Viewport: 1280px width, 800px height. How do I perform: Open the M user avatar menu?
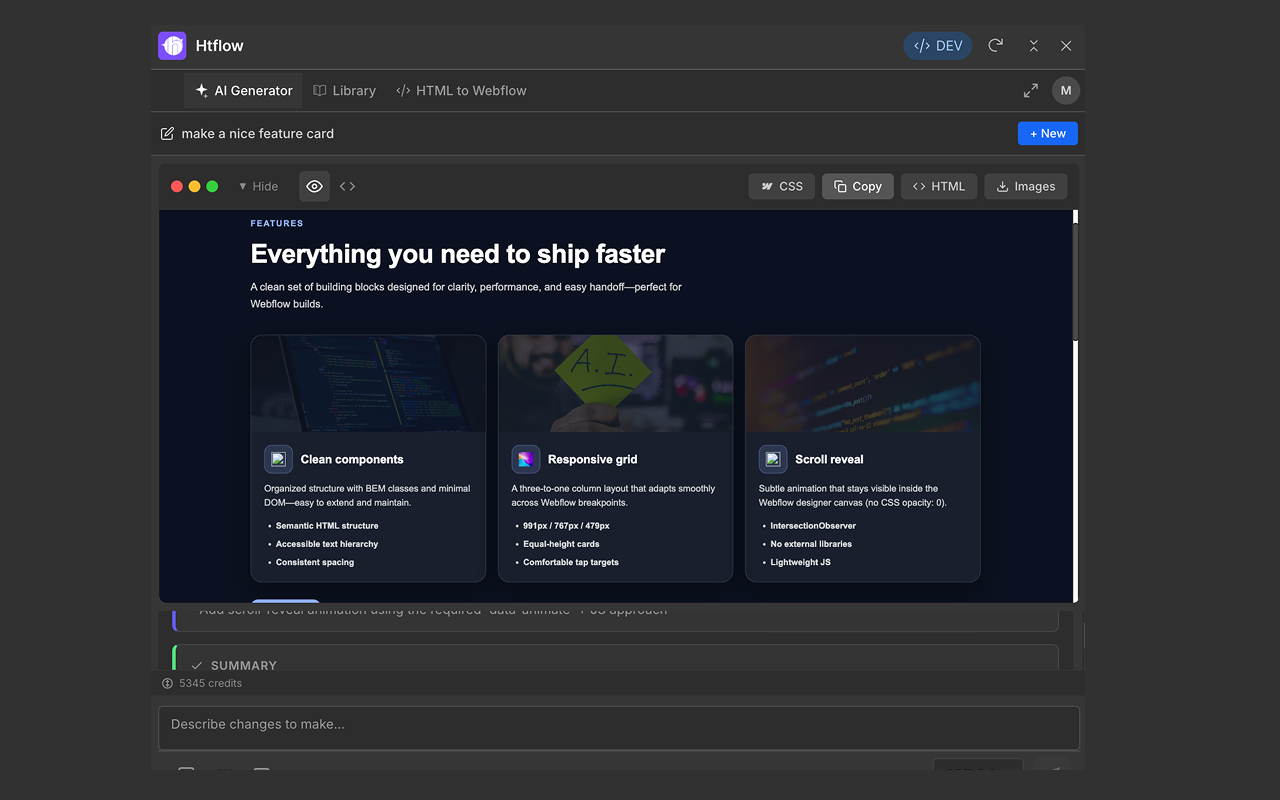pyautogui.click(x=1066, y=90)
